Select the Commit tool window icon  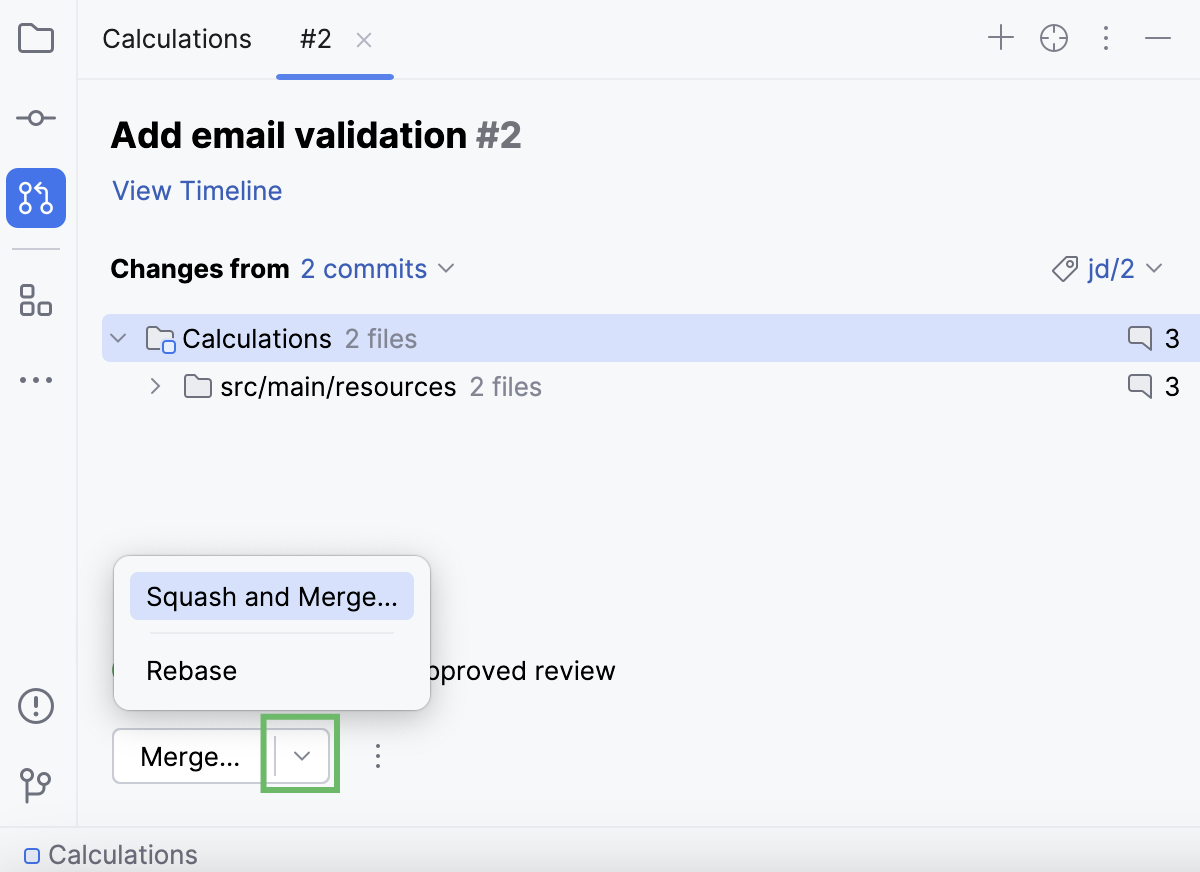(35, 117)
